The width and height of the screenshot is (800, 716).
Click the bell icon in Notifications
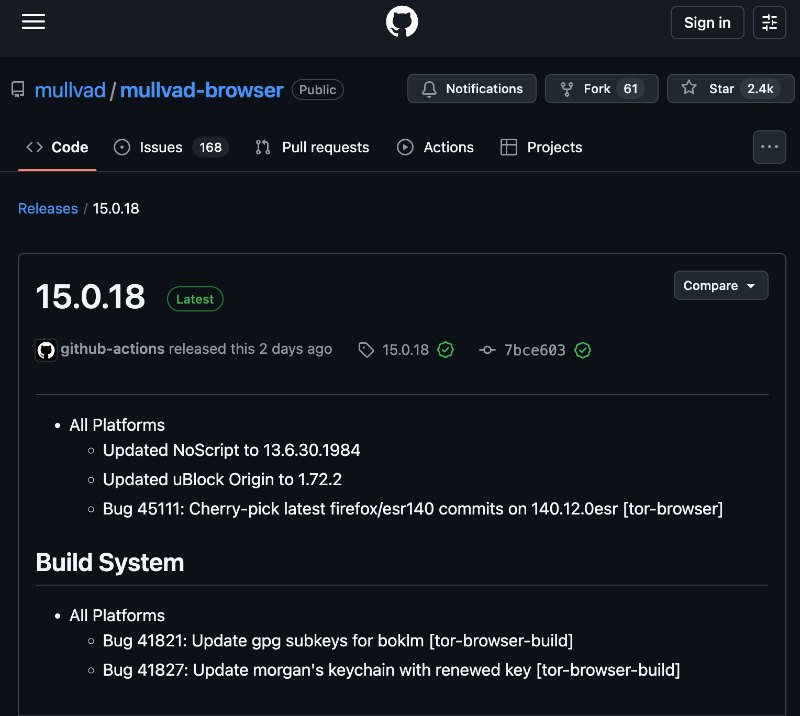429,89
